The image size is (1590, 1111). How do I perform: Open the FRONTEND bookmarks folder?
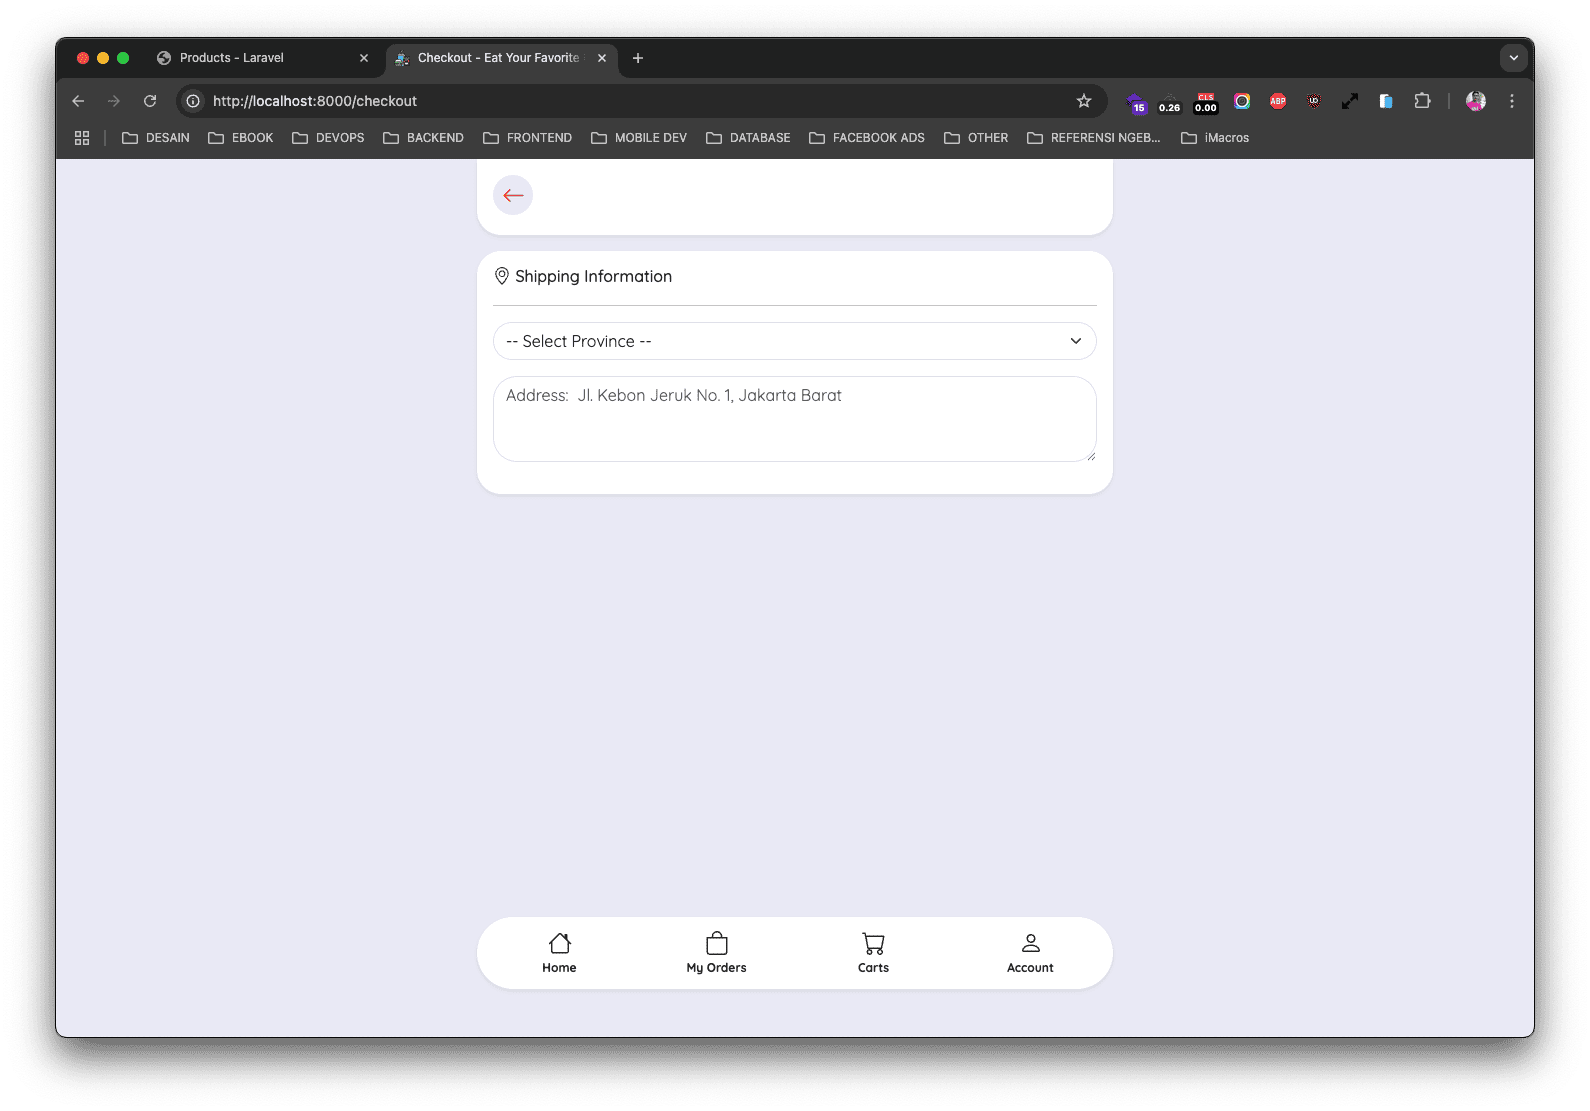[528, 138]
